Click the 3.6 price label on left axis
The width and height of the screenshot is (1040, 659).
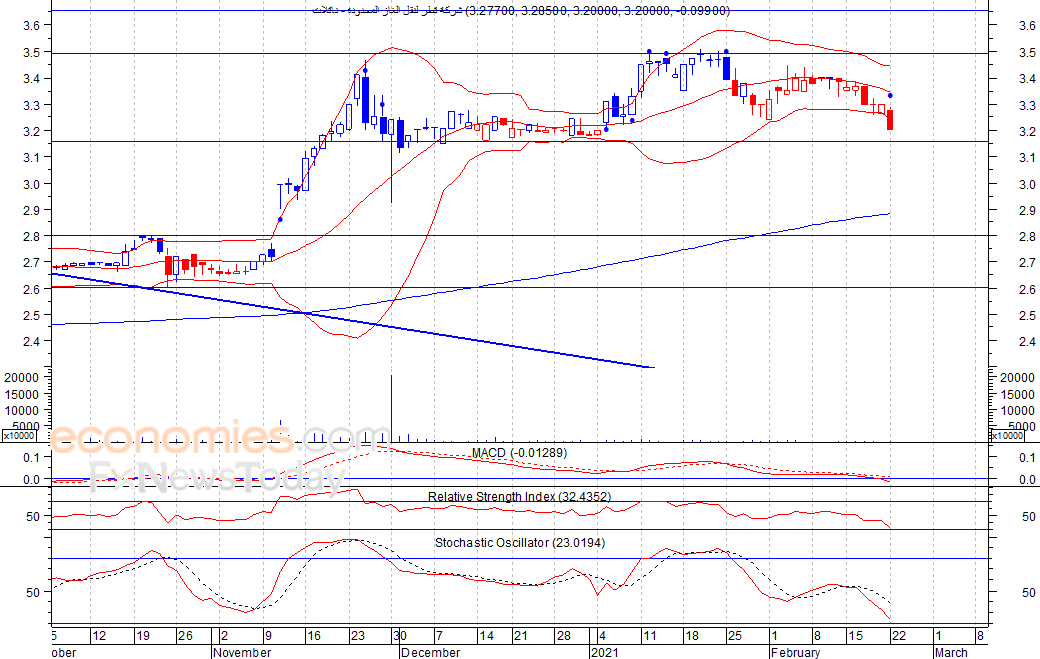tap(32, 25)
